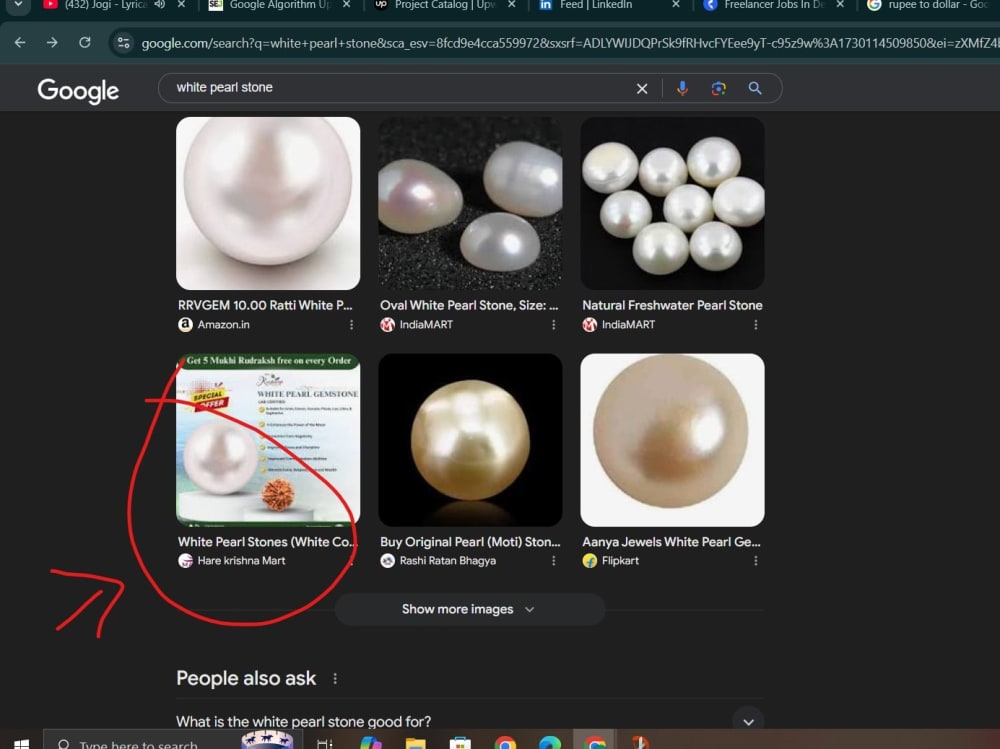
Task: Open more options for Oval White Pearl result
Action: click(x=554, y=325)
